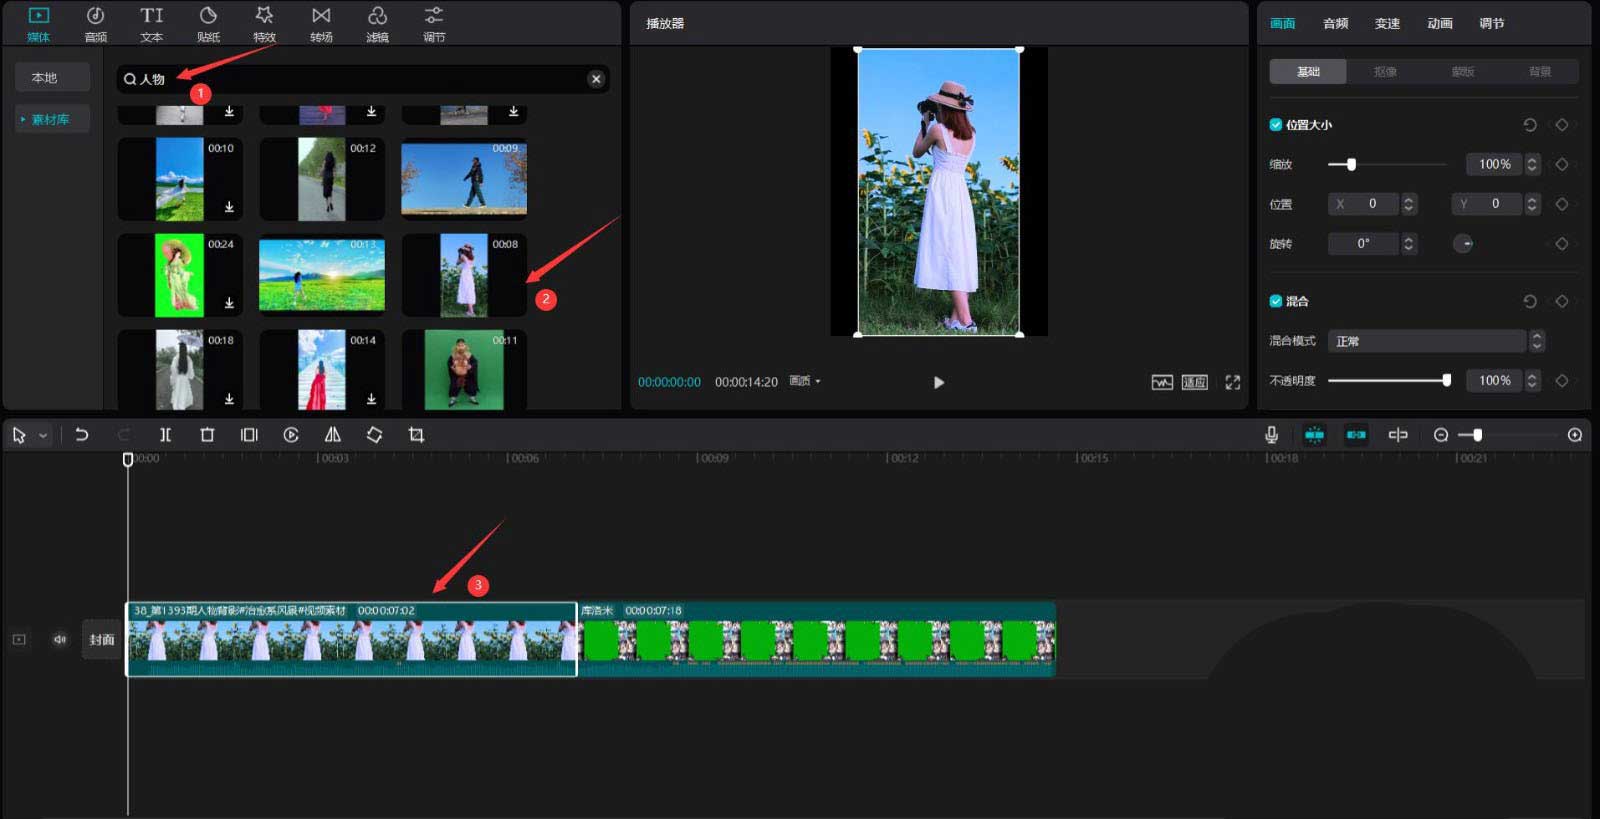Toggle the 混合 checkbox
The width and height of the screenshot is (1600, 819).
[1276, 301]
